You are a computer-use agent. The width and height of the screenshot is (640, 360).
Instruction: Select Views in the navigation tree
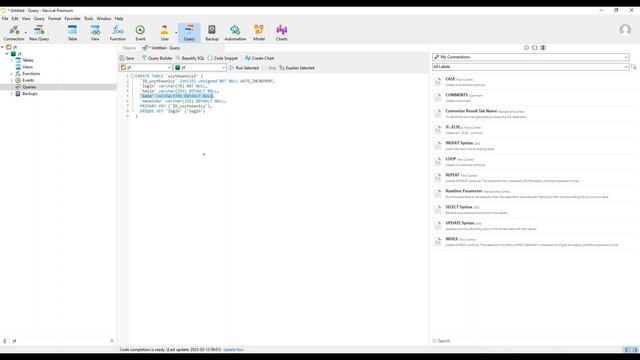[28, 67]
